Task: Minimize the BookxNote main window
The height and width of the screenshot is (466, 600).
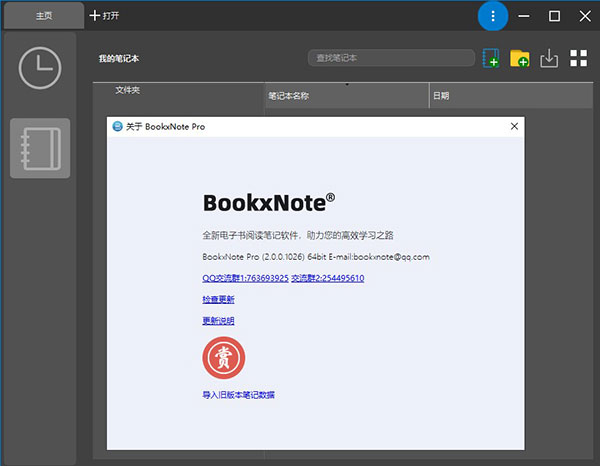Action: (524, 16)
